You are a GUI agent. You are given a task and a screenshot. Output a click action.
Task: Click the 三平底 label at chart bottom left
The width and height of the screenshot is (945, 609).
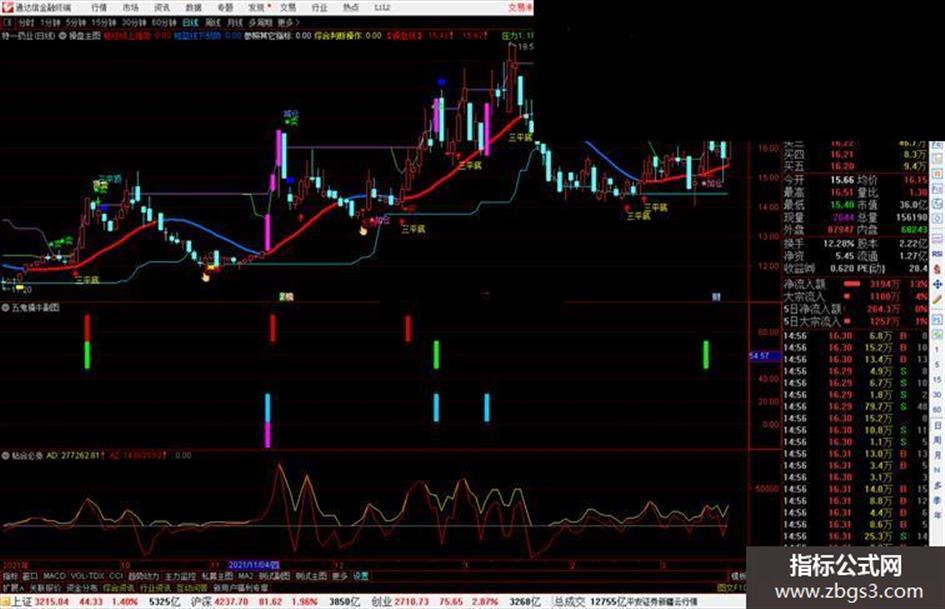point(87,280)
